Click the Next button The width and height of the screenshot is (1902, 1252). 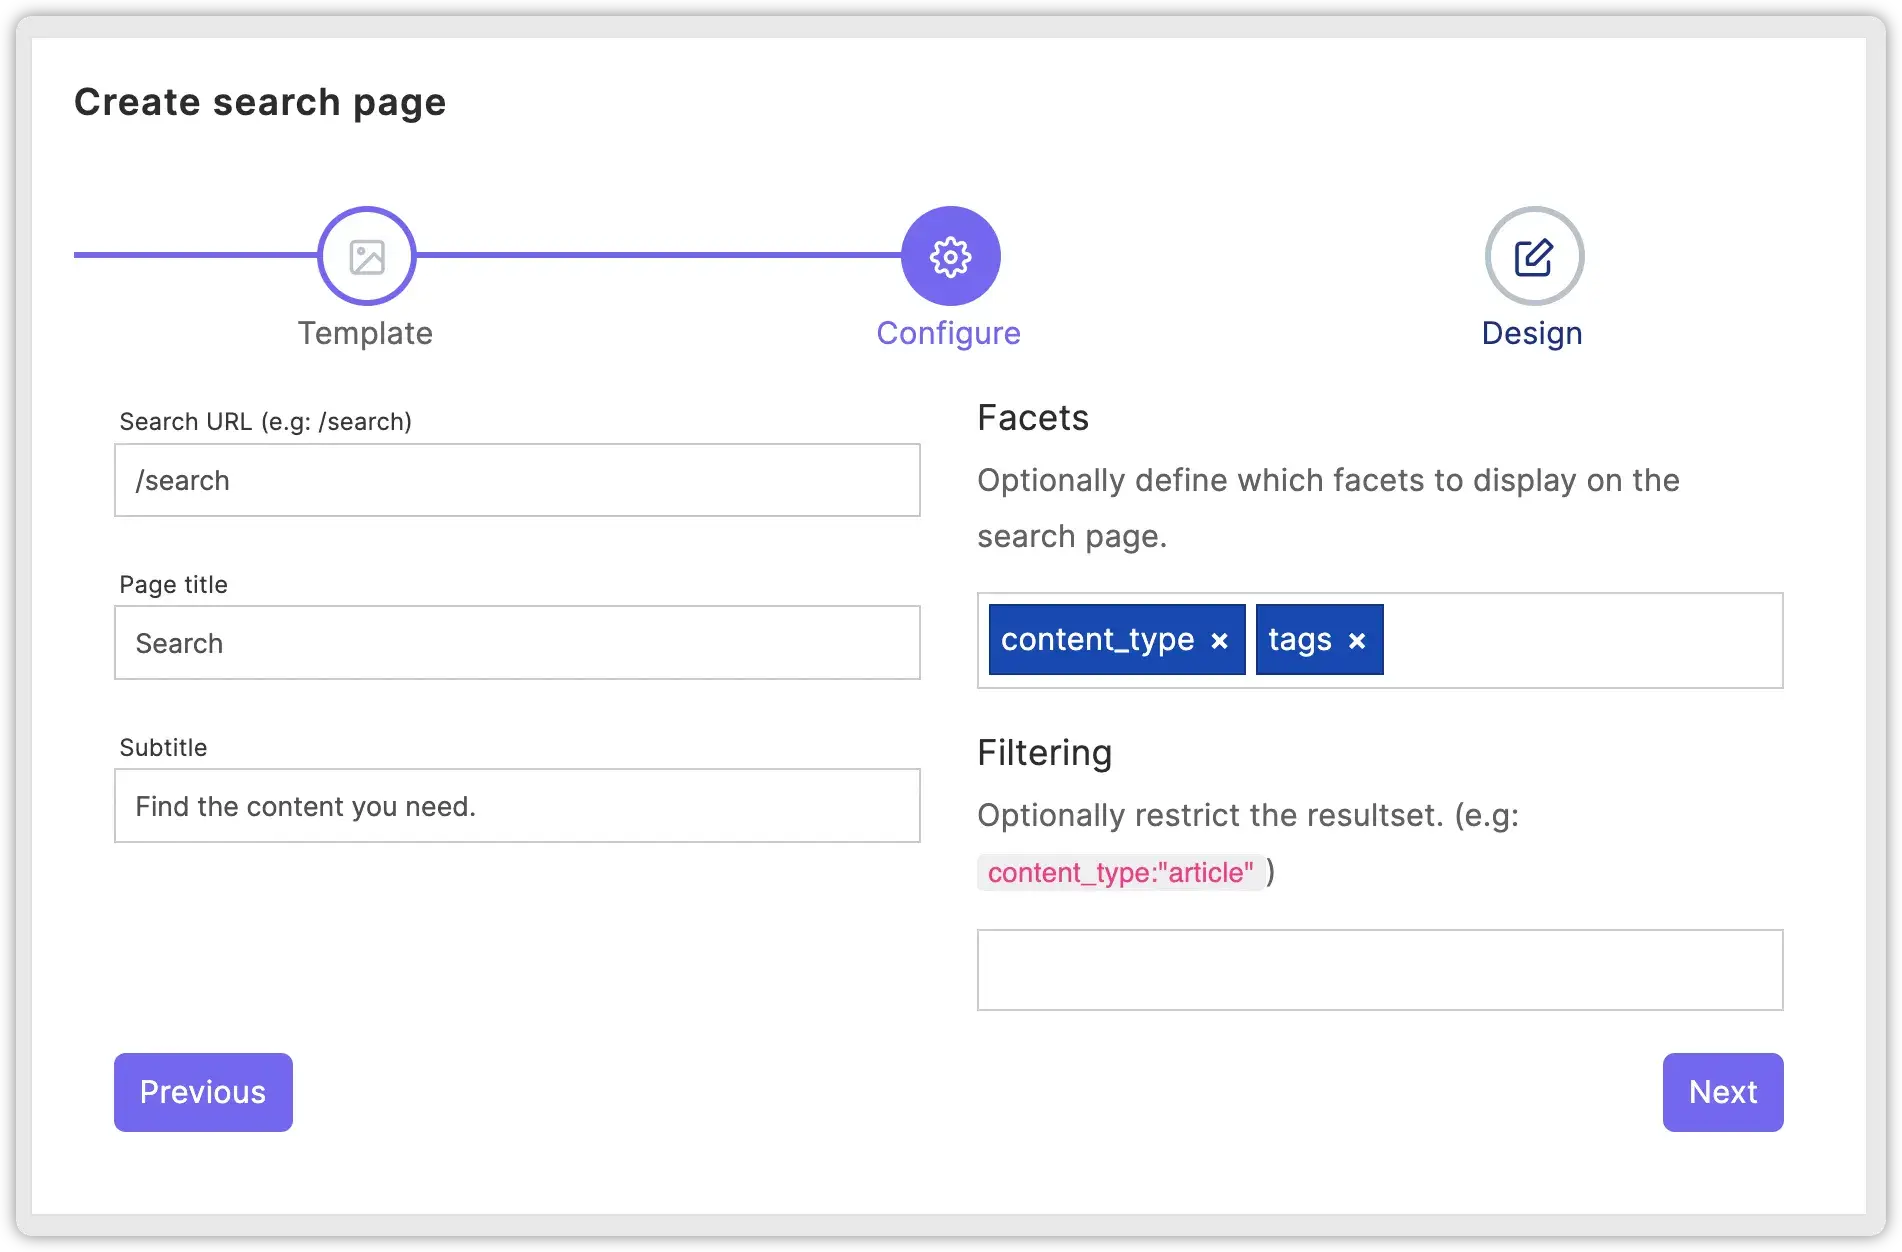[1722, 1092]
